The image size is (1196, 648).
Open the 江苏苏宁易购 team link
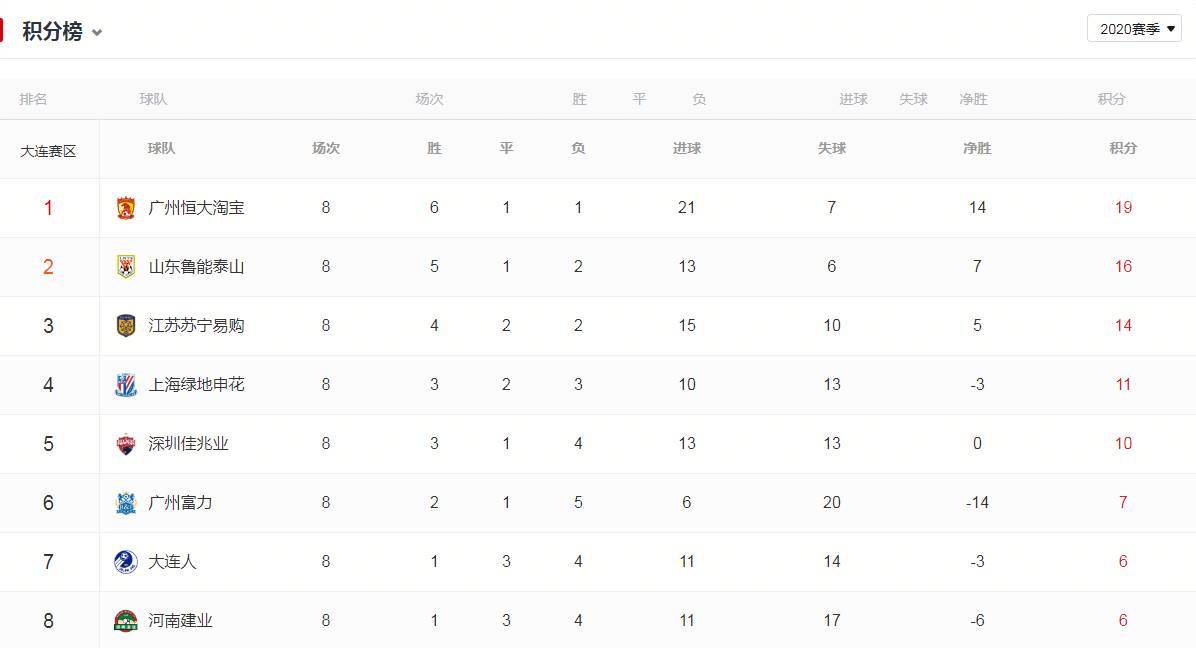point(196,326)
